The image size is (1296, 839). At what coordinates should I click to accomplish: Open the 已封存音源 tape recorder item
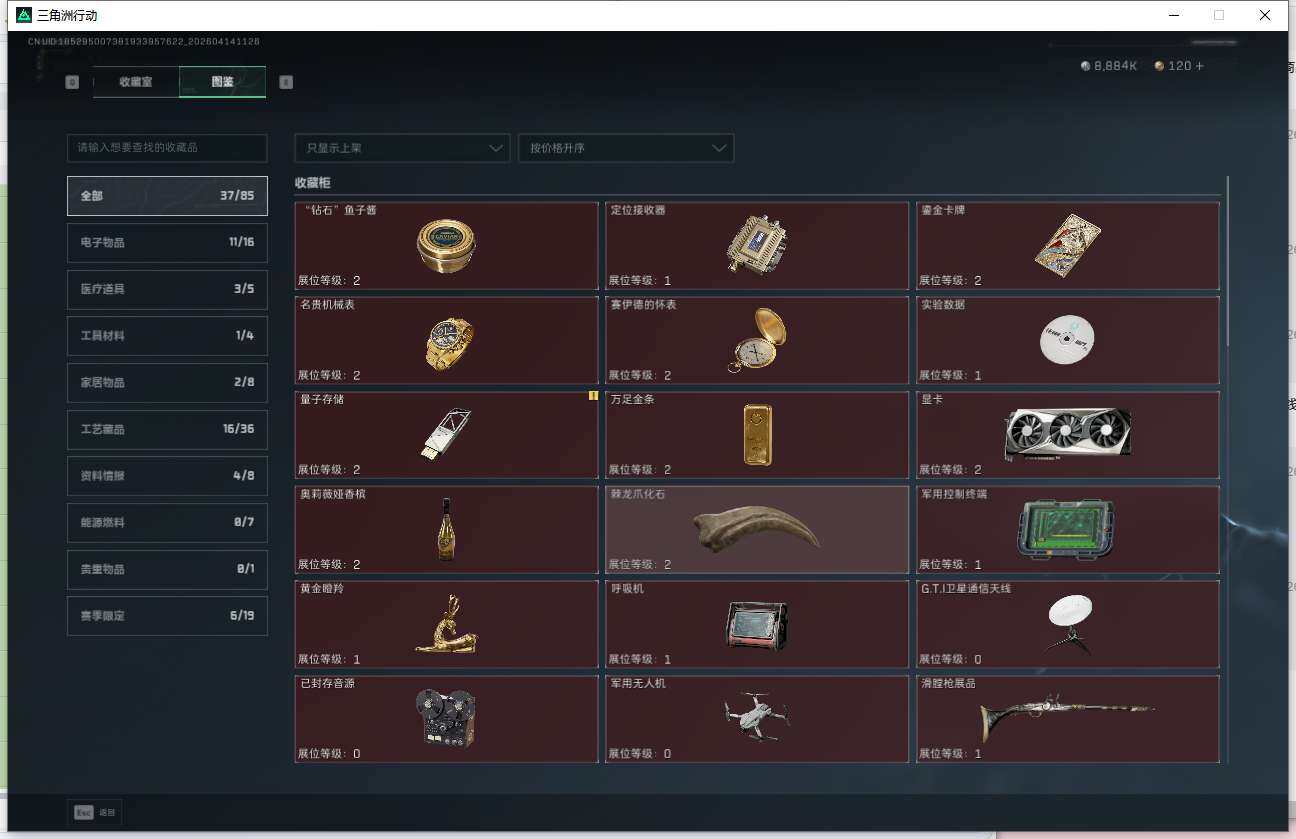446,719
